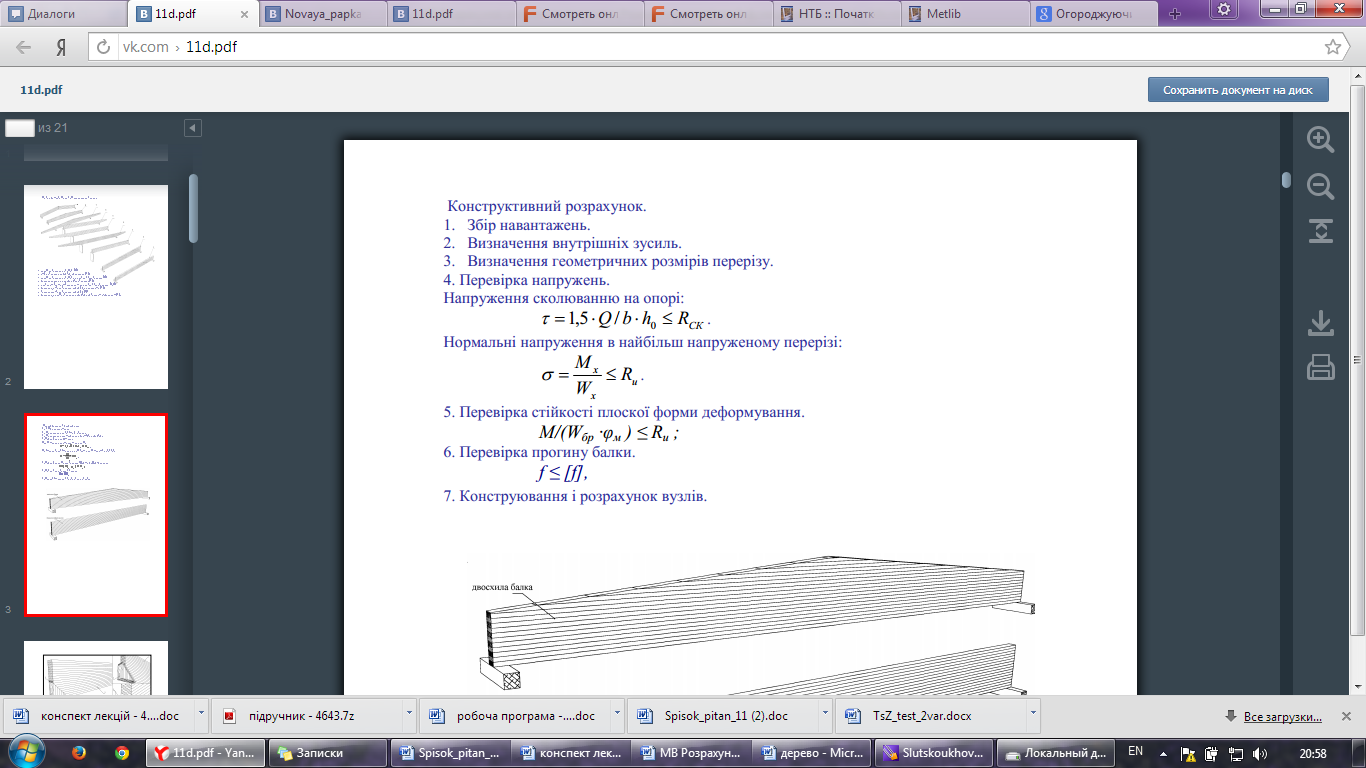Go back using the browser back arrow
Viewport: 1366px width, 768px height.
24,47
